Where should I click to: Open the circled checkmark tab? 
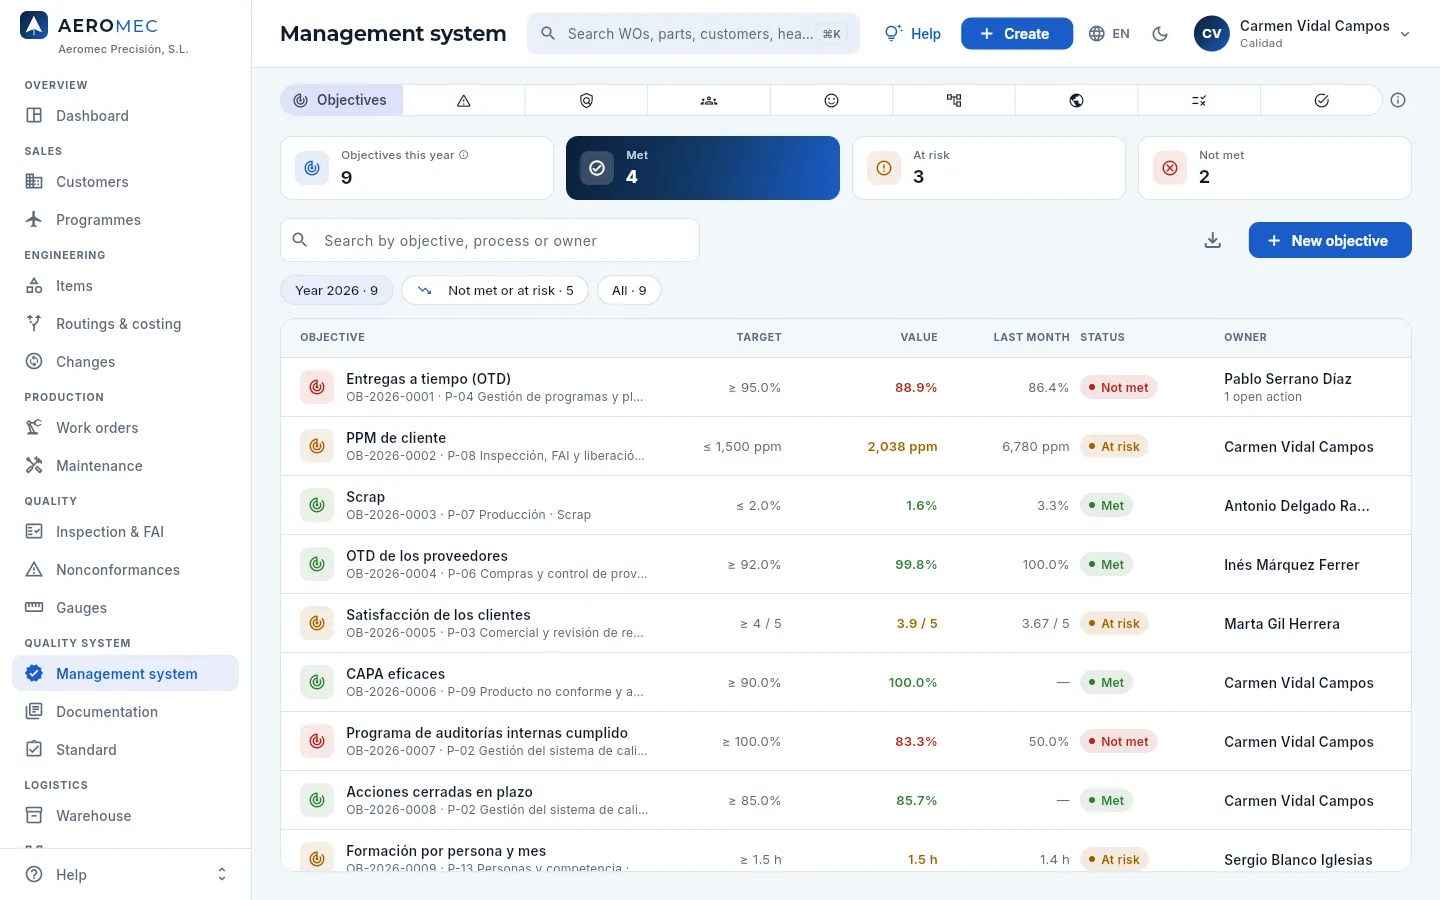[x=1321, y=100]
